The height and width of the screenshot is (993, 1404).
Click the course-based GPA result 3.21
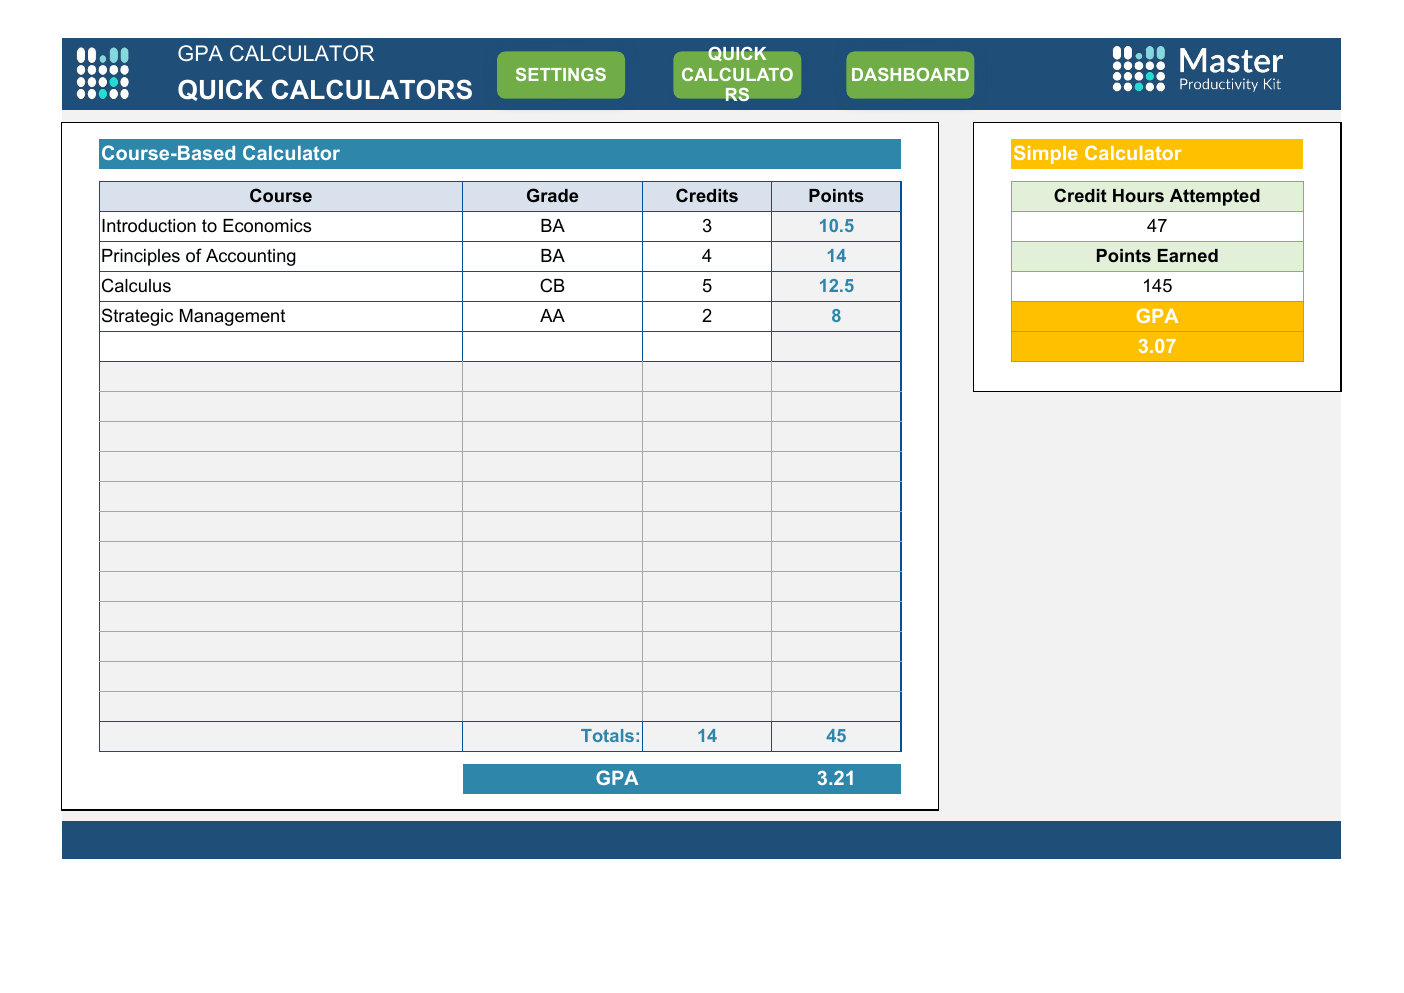pos(836,779)
